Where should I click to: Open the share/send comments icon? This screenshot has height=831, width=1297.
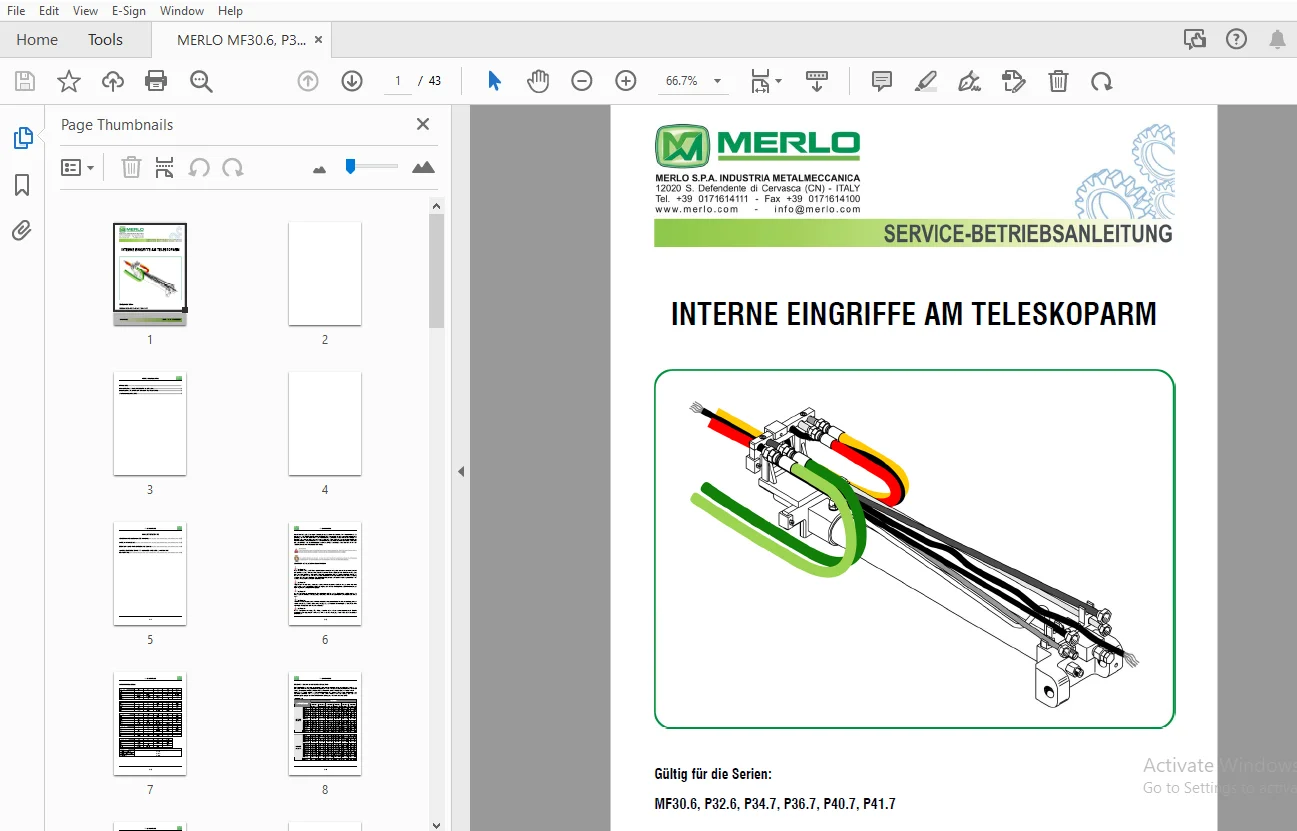tap(1194, 40)
